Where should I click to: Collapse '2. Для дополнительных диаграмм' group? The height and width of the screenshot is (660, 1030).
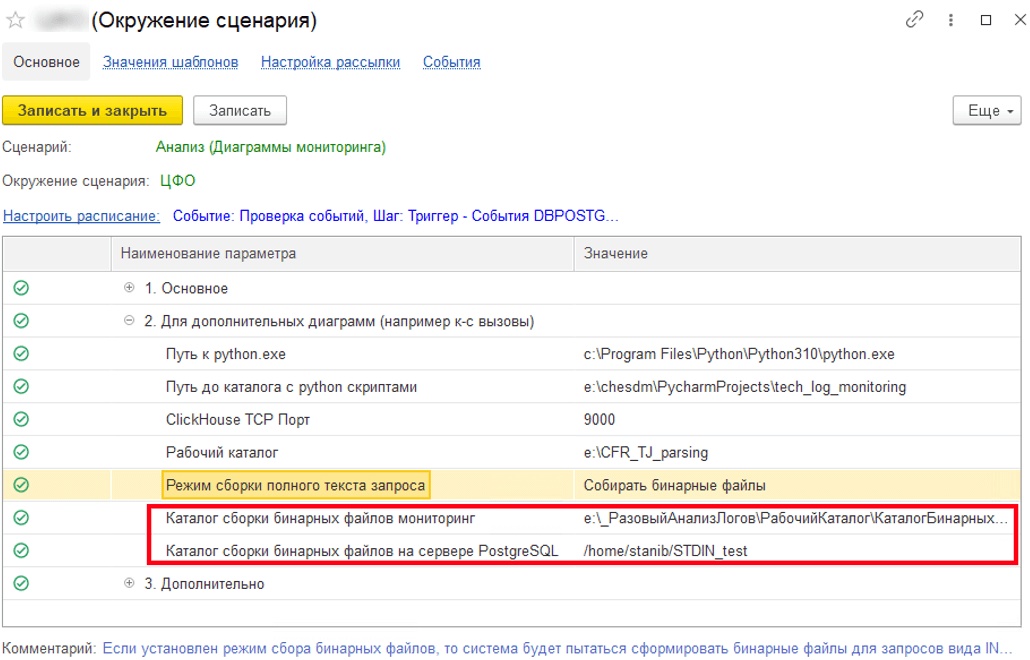click(x=129, y=321)
